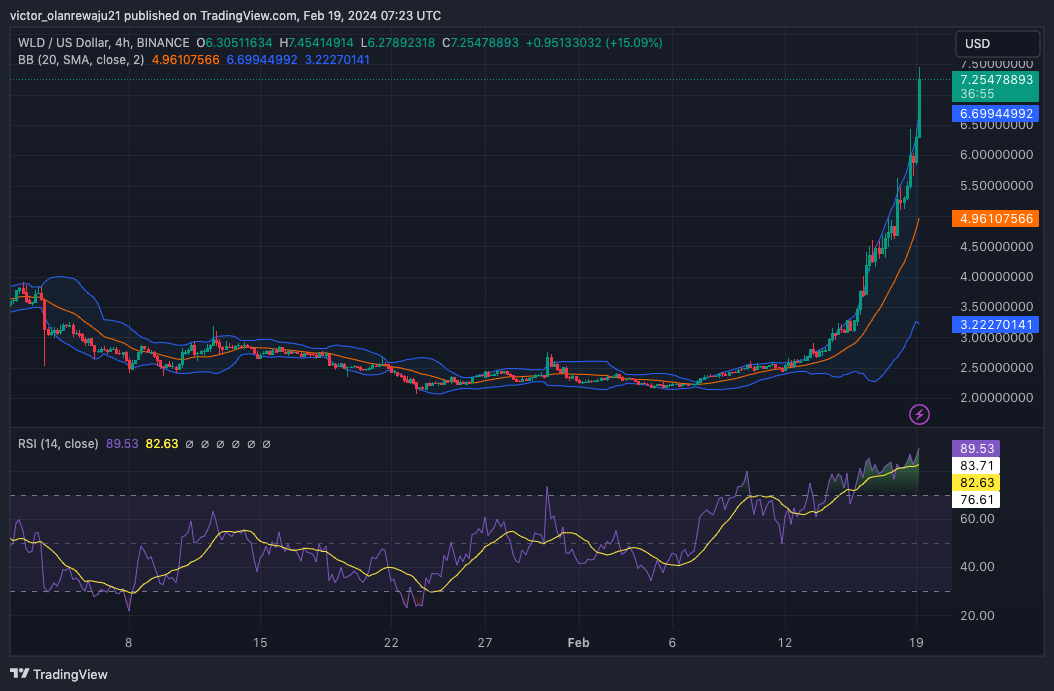Screen dimensions: 1054x691
Task: Click the published by victor_olanrewaju21 header text
Action: click(x=225, y=15)
